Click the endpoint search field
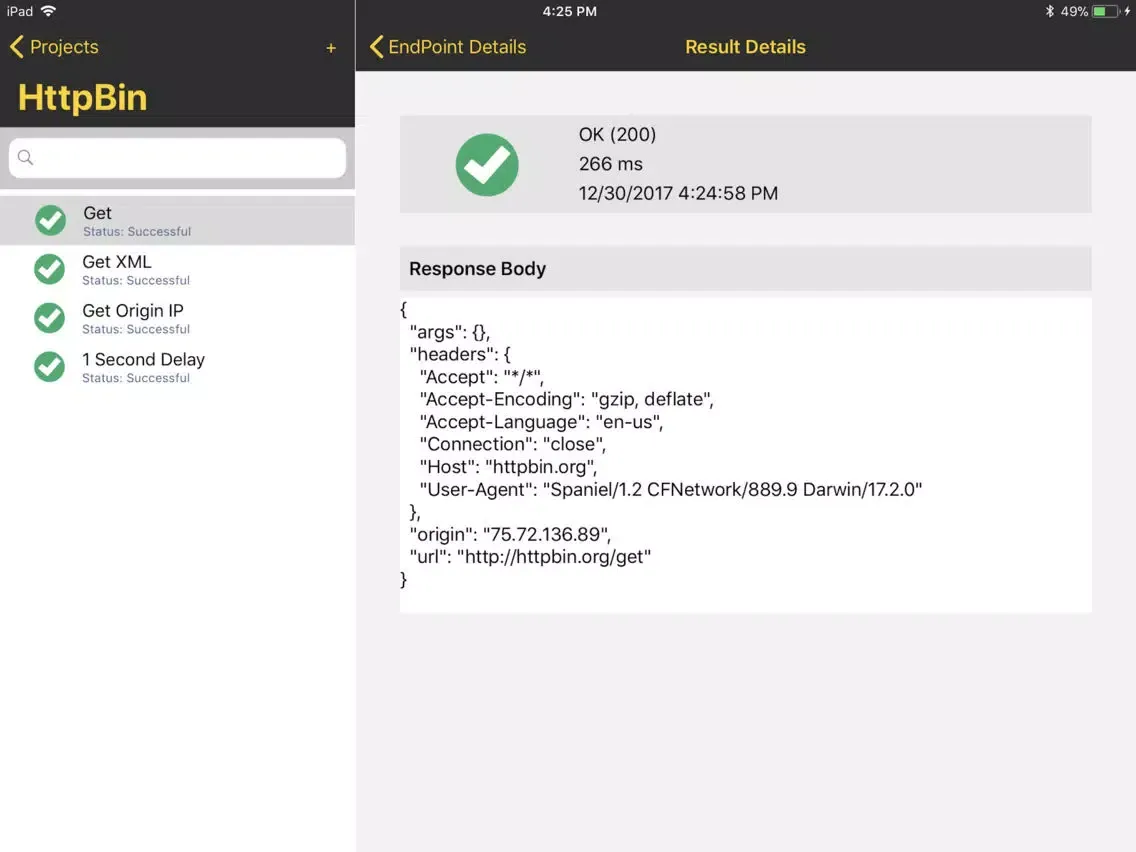 pos(178,158)
